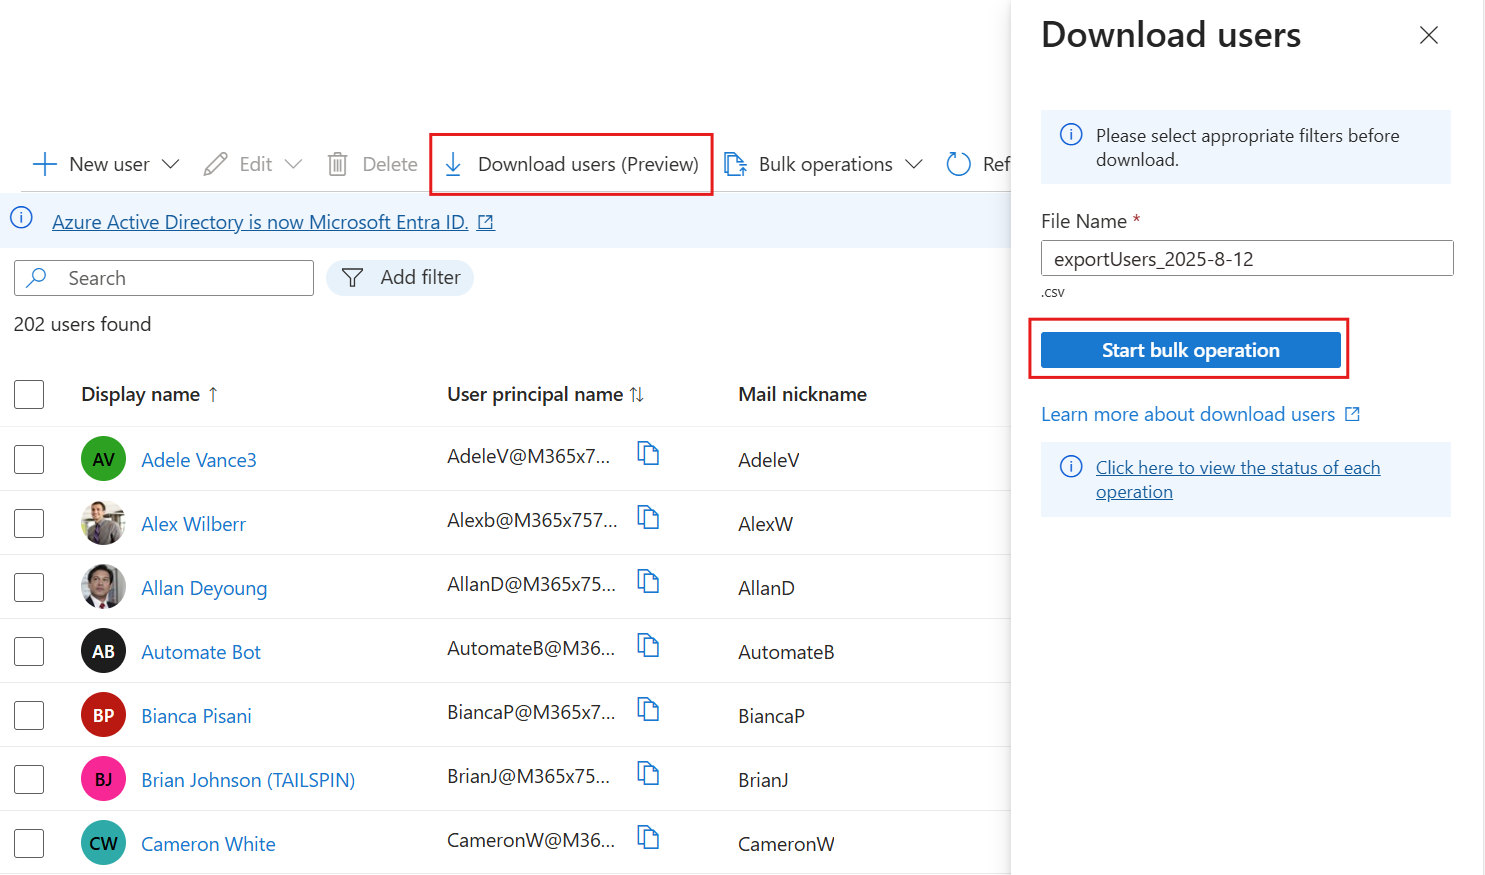Copy Adele Vance3's user principal name
This screenshot has height=875, width=1485.
coord(648,453)
